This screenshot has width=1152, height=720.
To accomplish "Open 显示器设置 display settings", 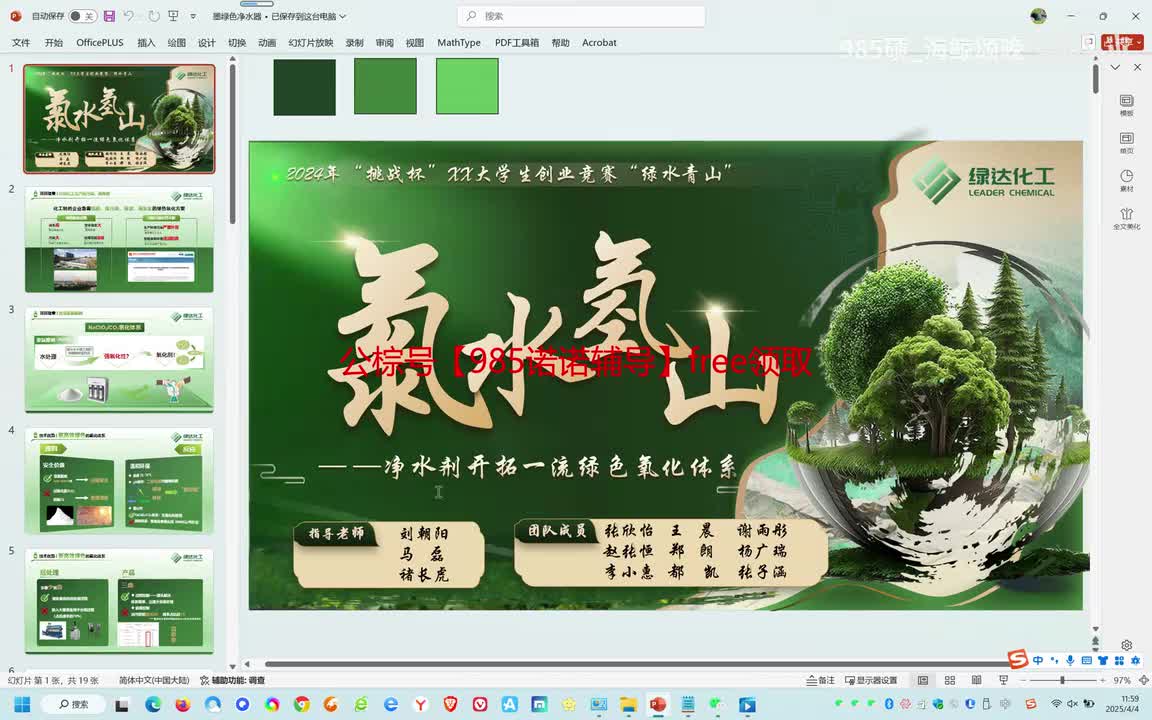I will [871, 680].
